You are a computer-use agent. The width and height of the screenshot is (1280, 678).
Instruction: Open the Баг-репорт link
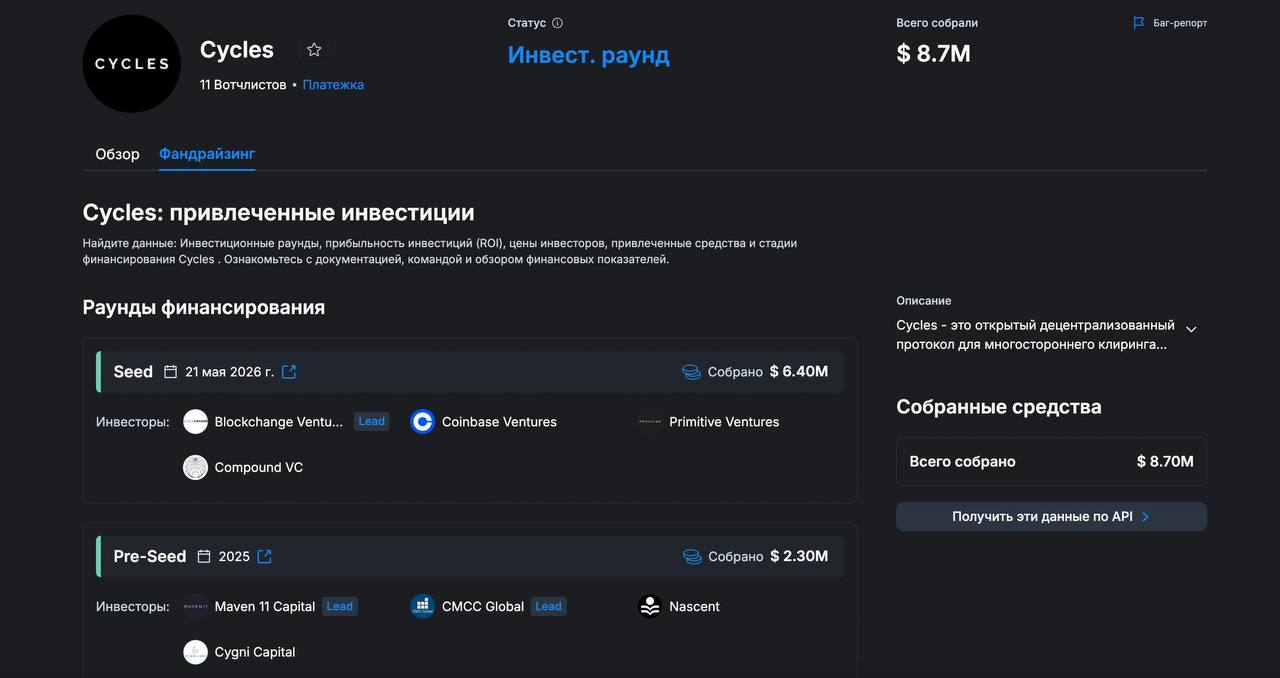coord(1180,23)
